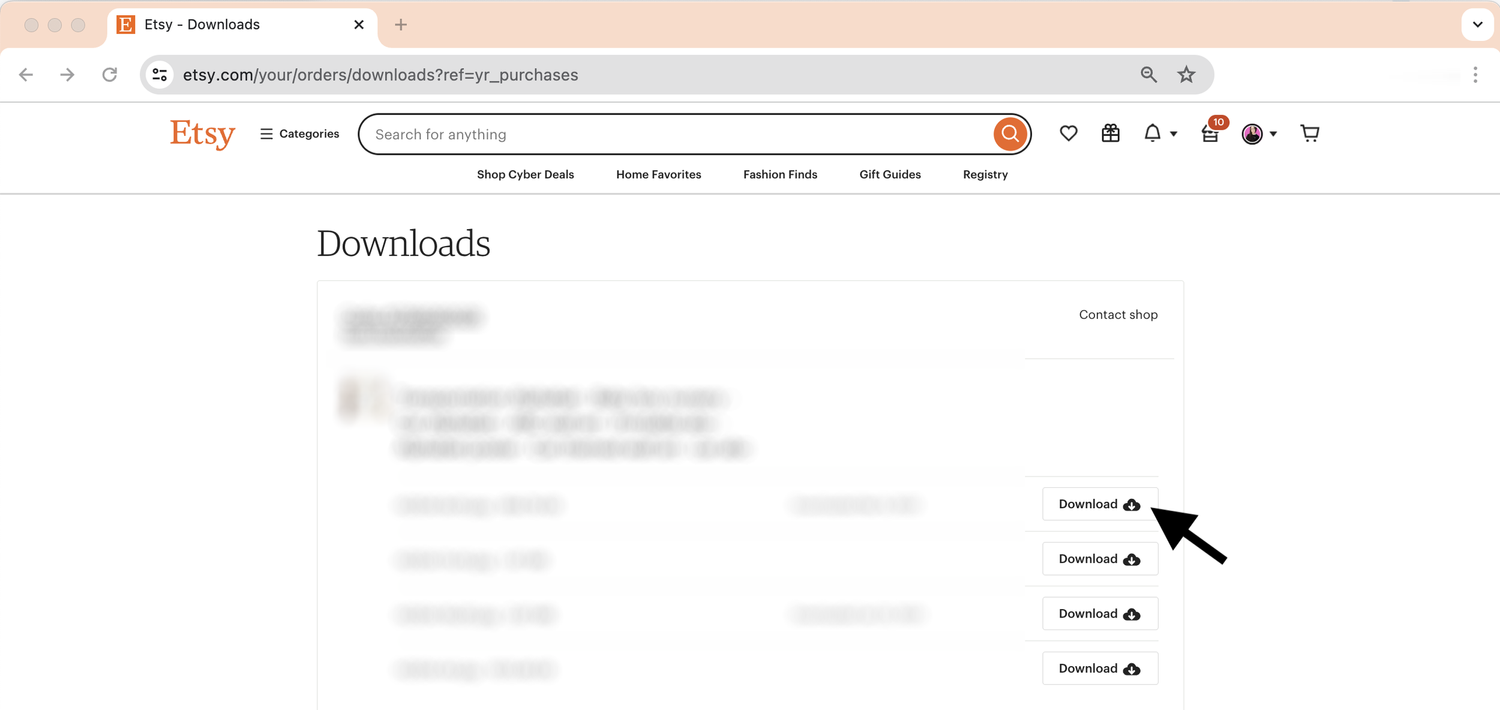Click the address bar URL
This screenshot has width=1500, height=710.
coord(380,75)
